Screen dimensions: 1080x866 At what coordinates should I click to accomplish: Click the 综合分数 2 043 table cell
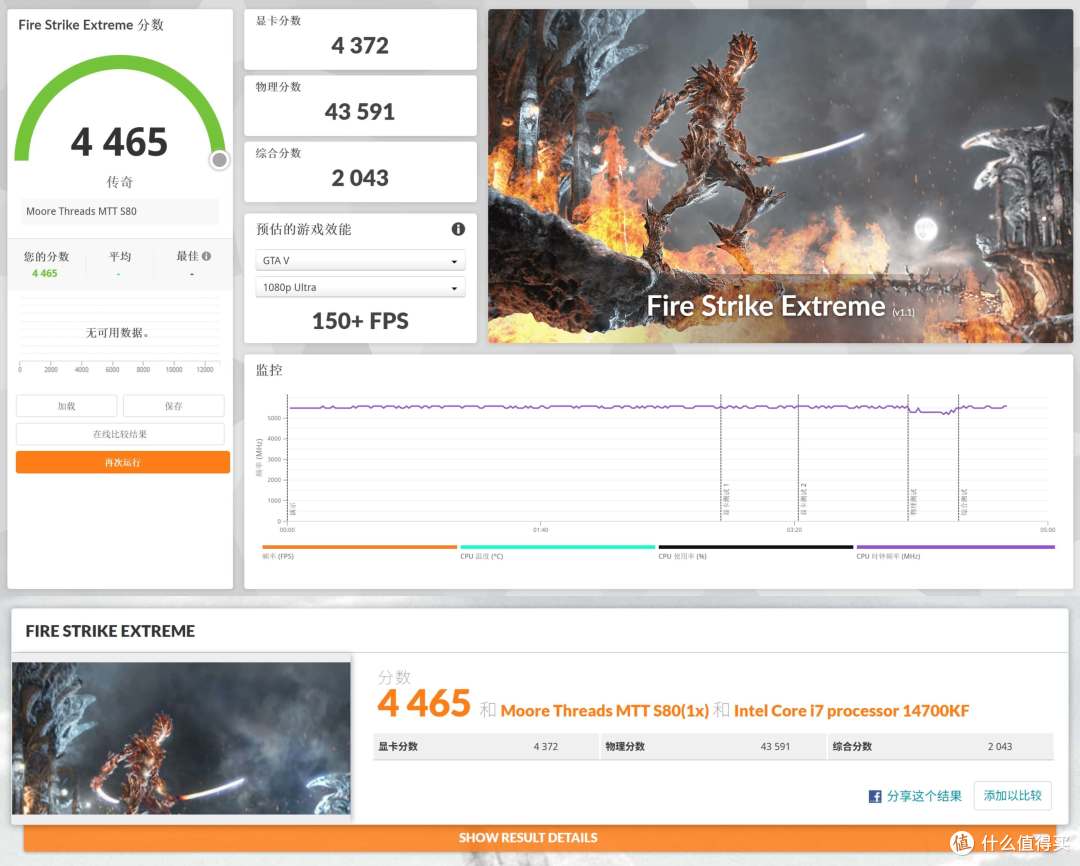pos(940,746)
